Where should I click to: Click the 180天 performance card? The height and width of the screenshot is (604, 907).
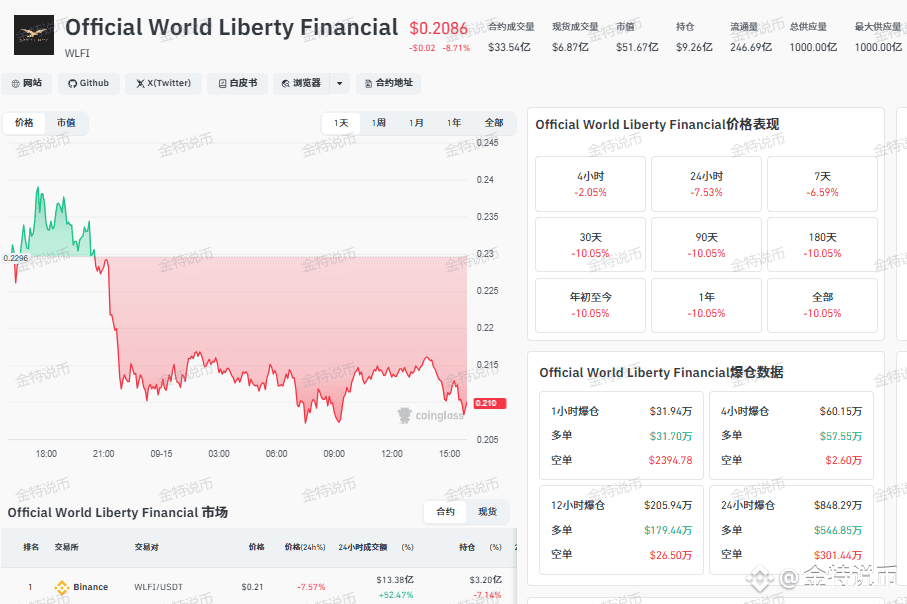822,245
